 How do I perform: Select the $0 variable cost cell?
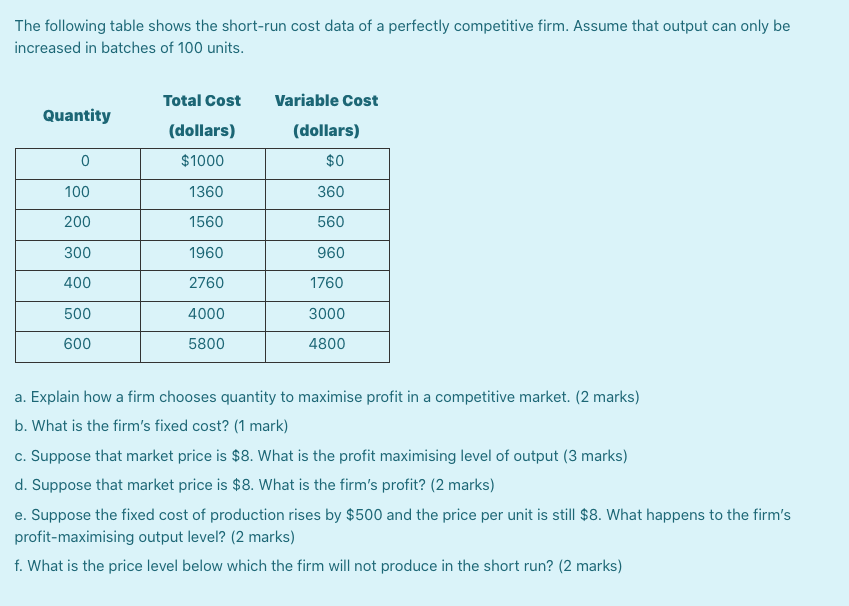tap(334, 161)
